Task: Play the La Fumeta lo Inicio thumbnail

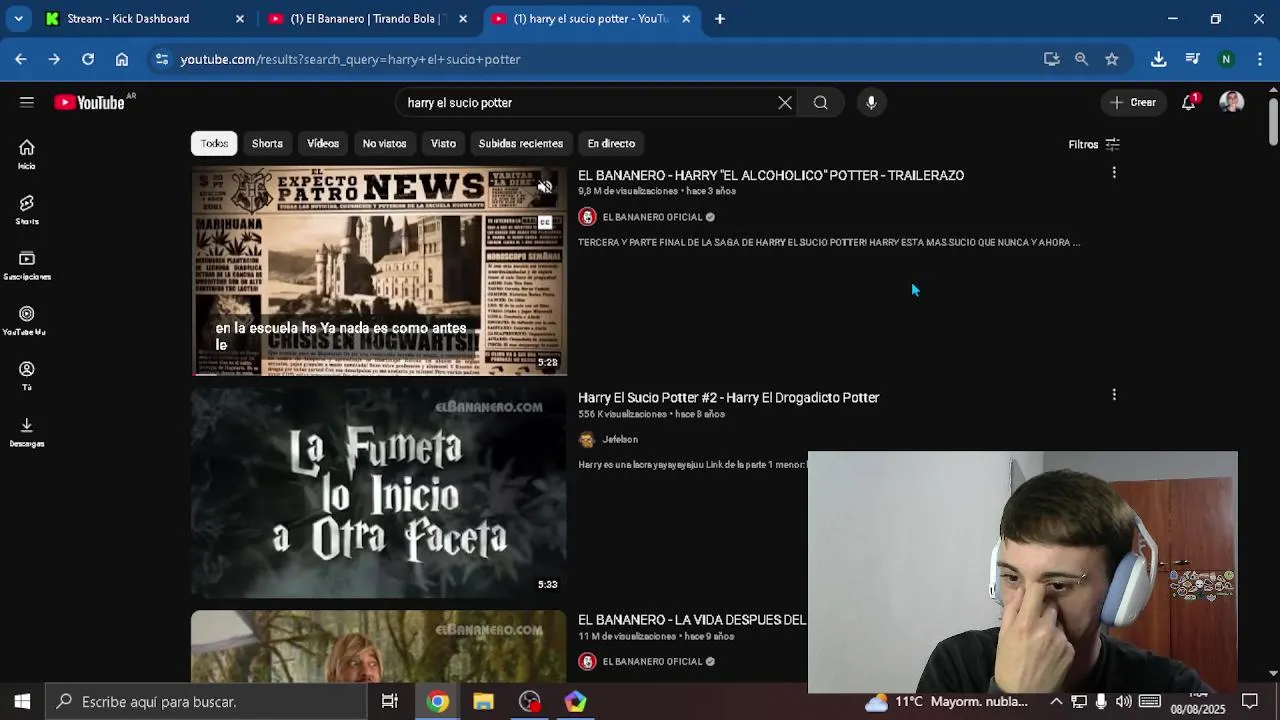Action: 379,493
